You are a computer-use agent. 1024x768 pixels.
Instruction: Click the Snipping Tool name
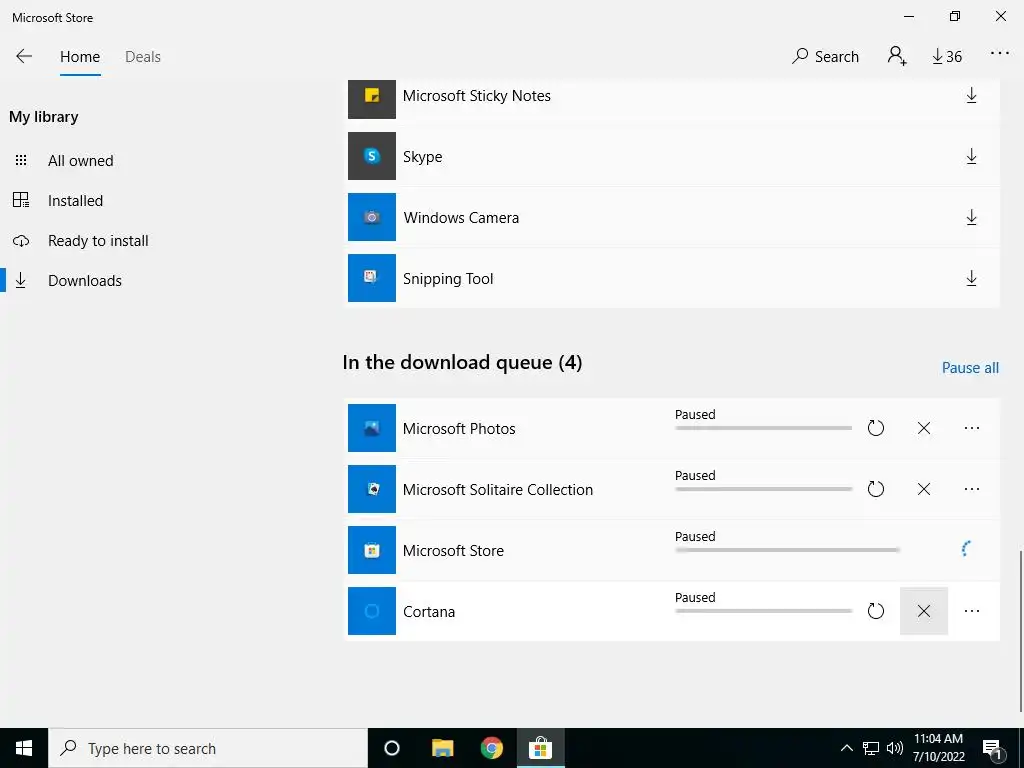tap(448, 279)
